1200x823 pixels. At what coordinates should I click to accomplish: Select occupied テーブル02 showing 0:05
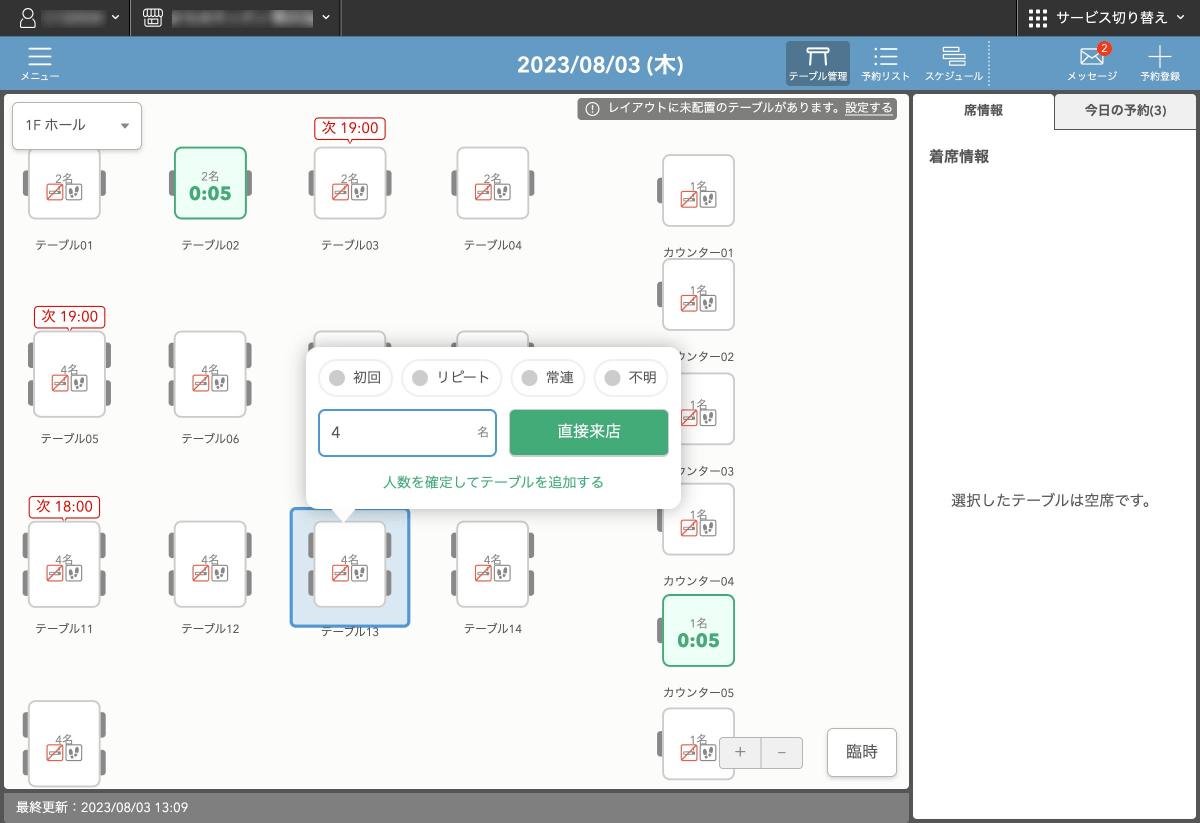click(x=210, y=183)
